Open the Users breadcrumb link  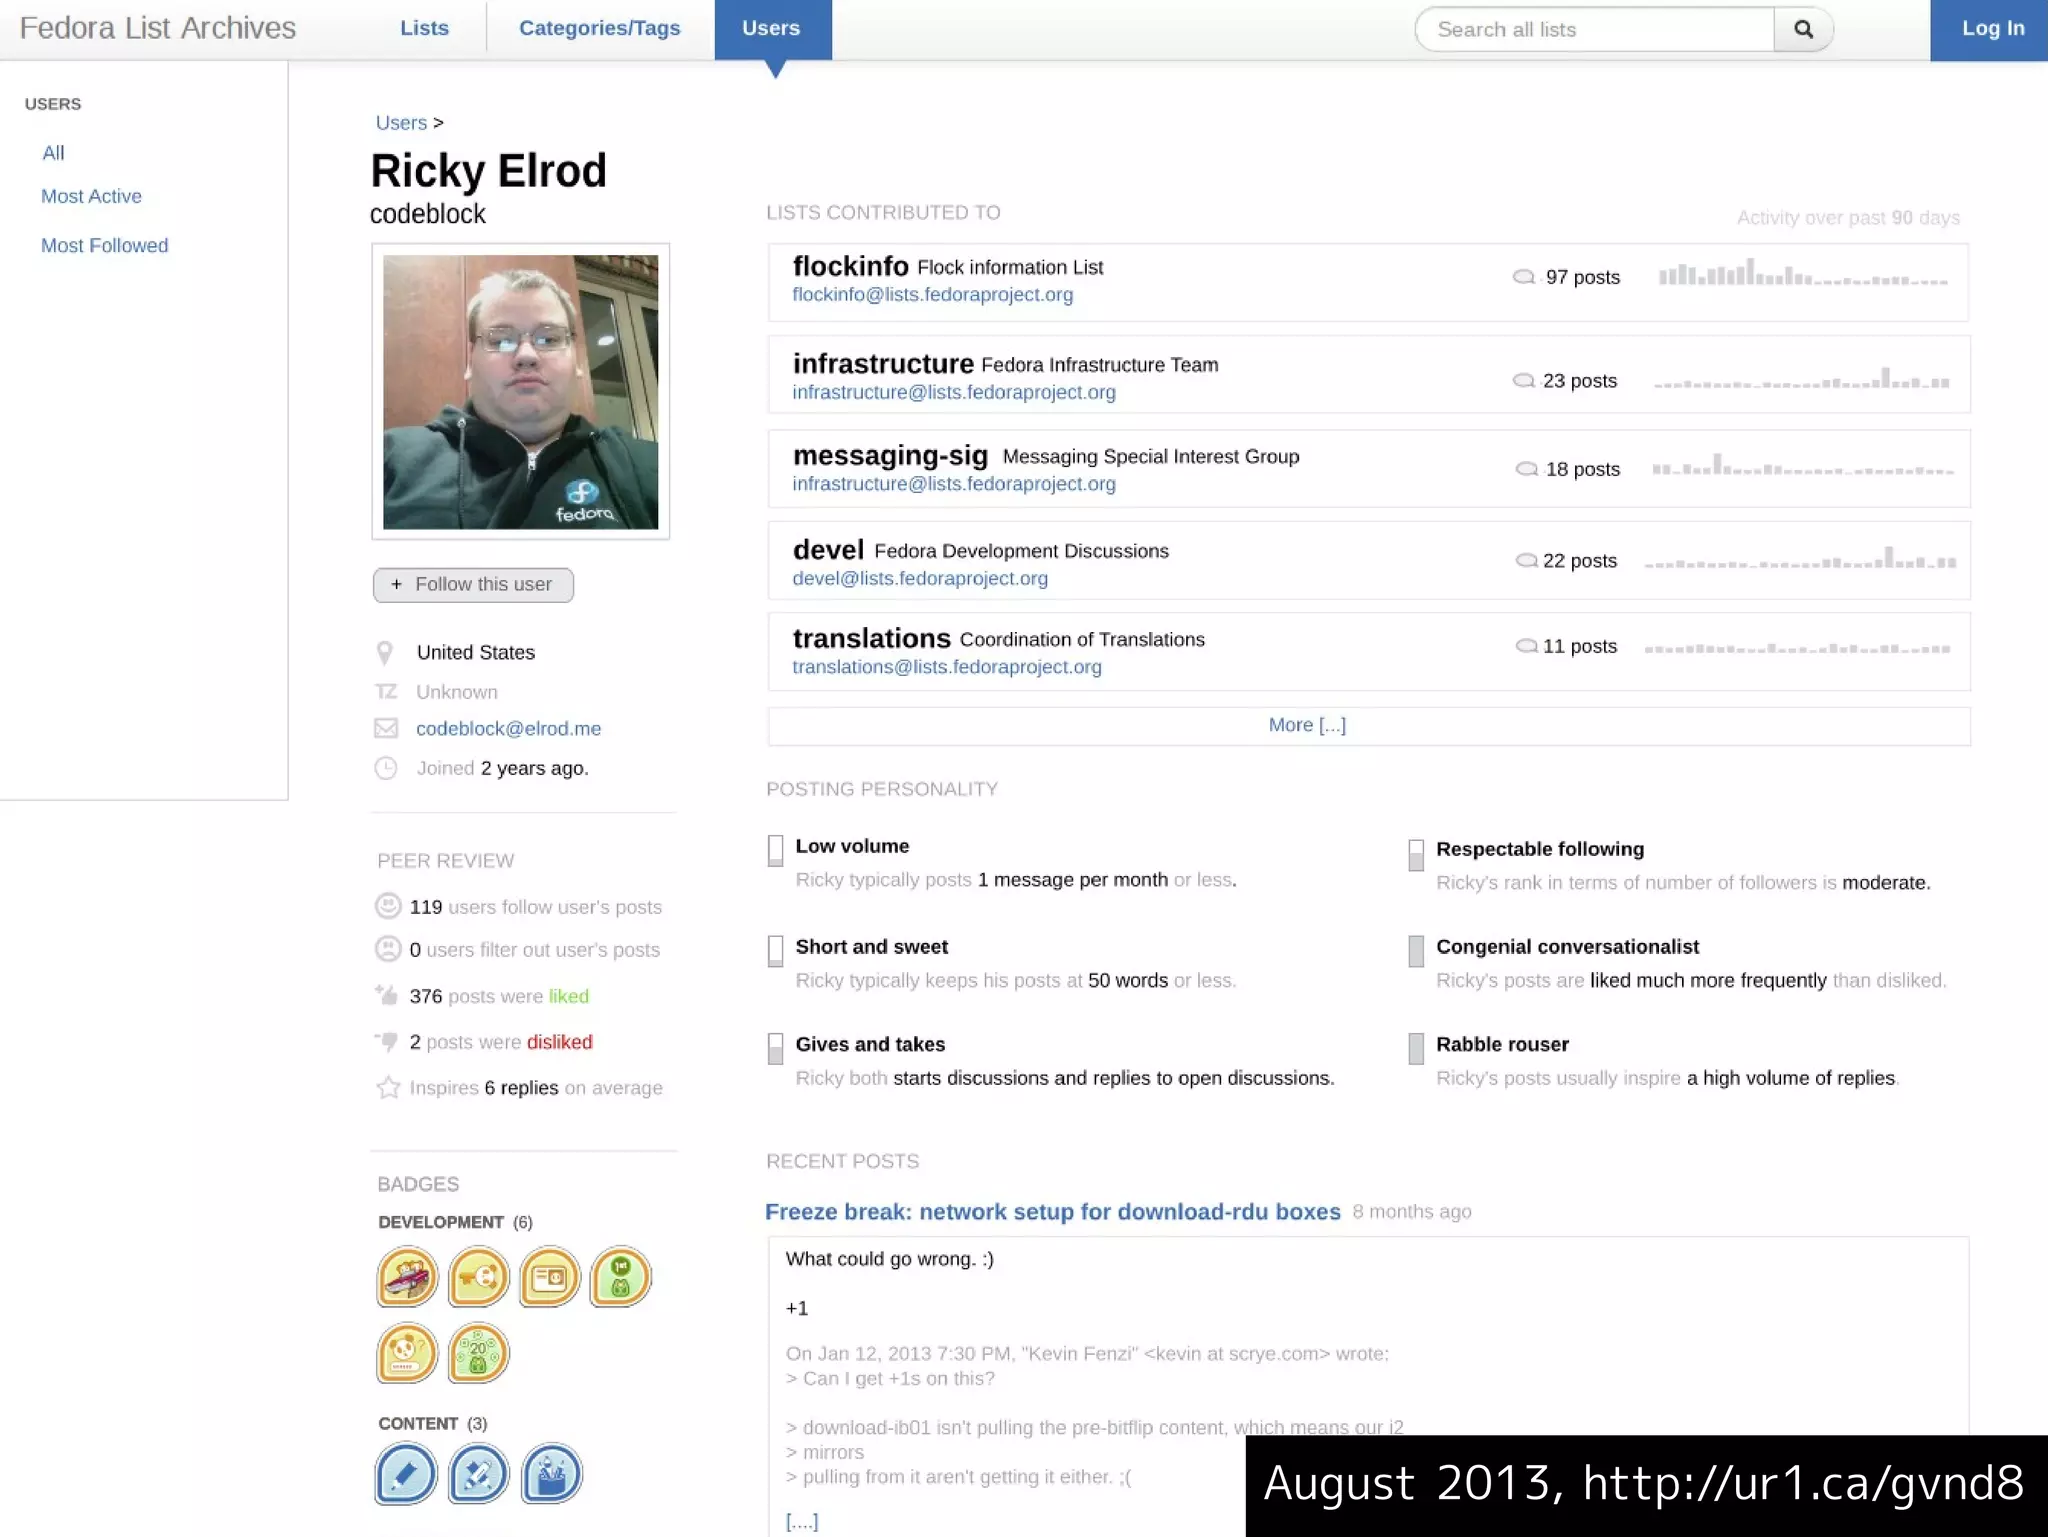tap(401, 123)
